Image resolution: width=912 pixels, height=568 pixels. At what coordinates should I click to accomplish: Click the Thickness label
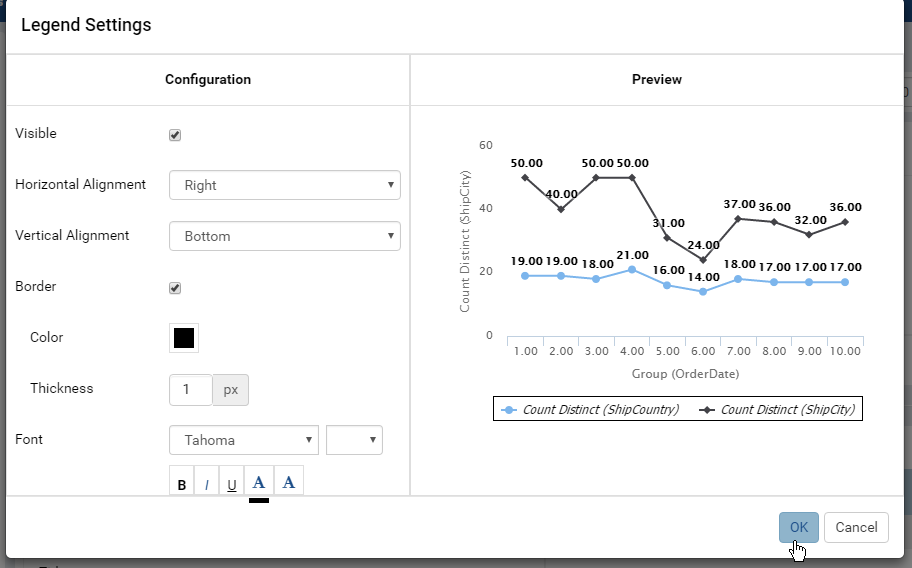point(62,388)
